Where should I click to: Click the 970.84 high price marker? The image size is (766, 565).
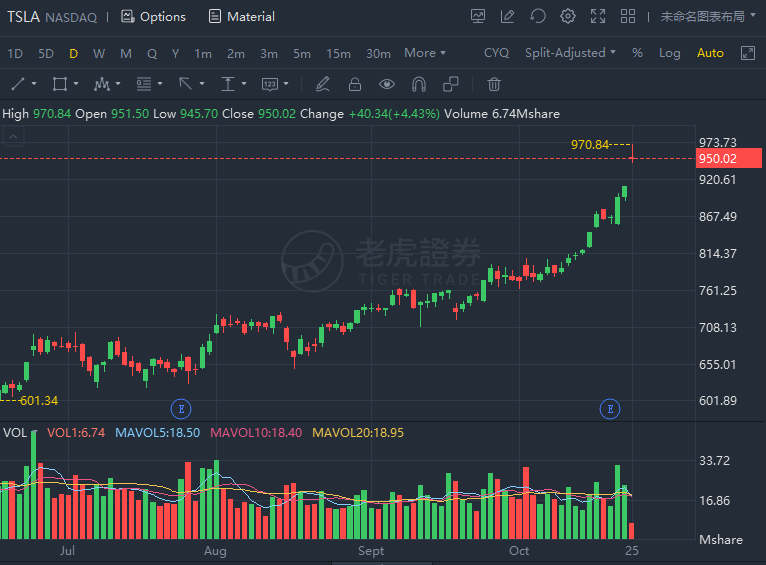tap(590, 145)
